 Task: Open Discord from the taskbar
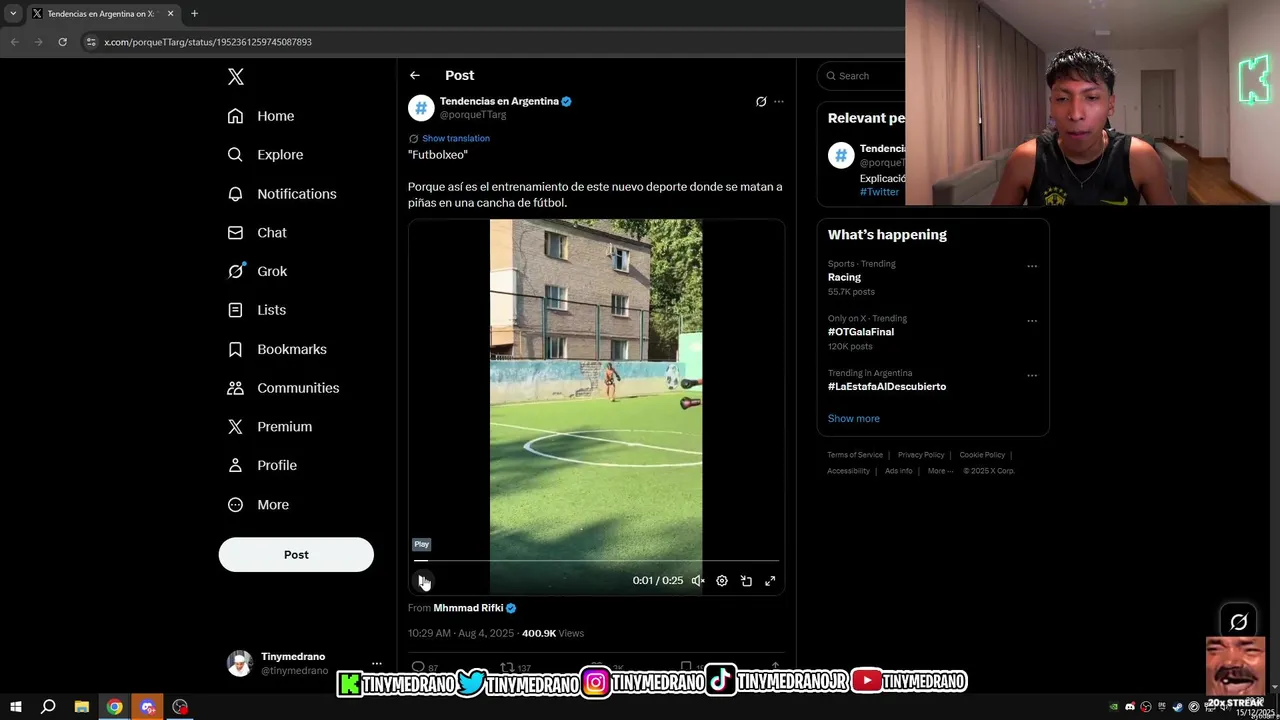coord(148,707)
